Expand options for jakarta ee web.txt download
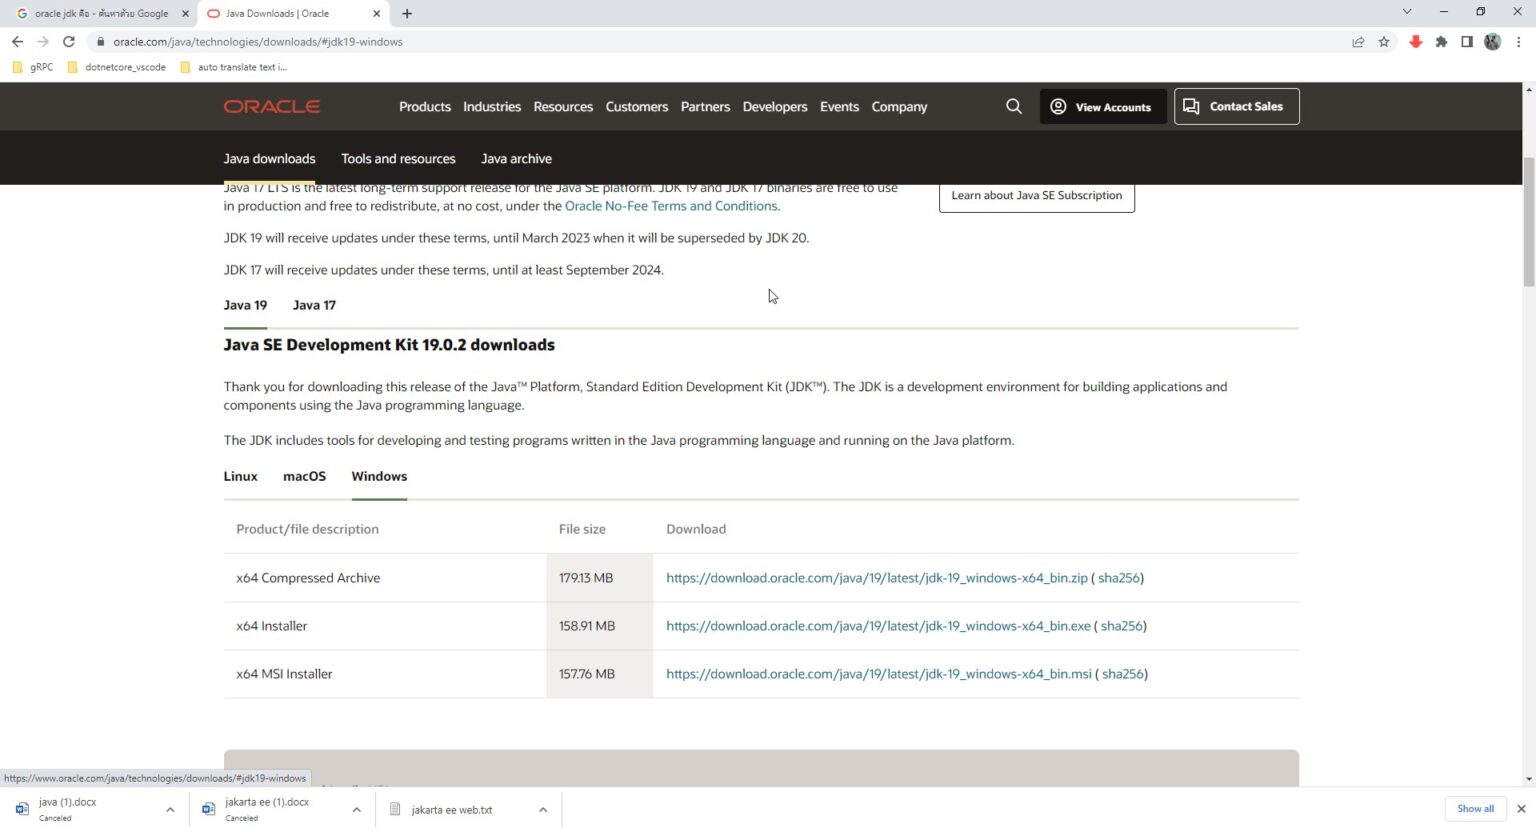This screenshot has width=1536, height=832. 543,810
